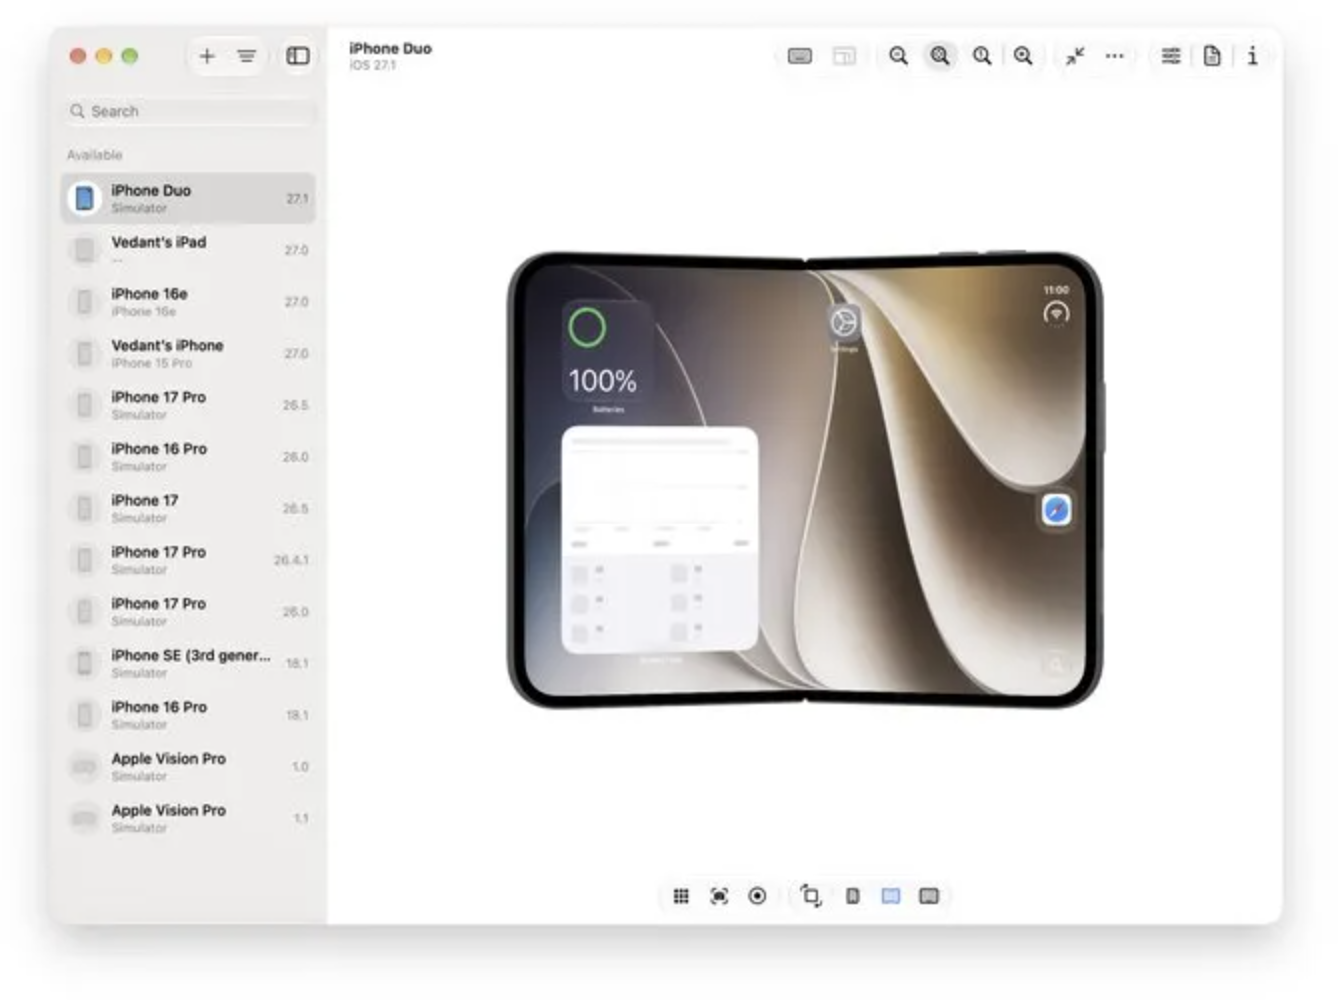Image resolution: width=1342 pixels, height=1002 pixels.
Task: Open the grid icon in the bottom bar
Action: click(x=681, y=896)
